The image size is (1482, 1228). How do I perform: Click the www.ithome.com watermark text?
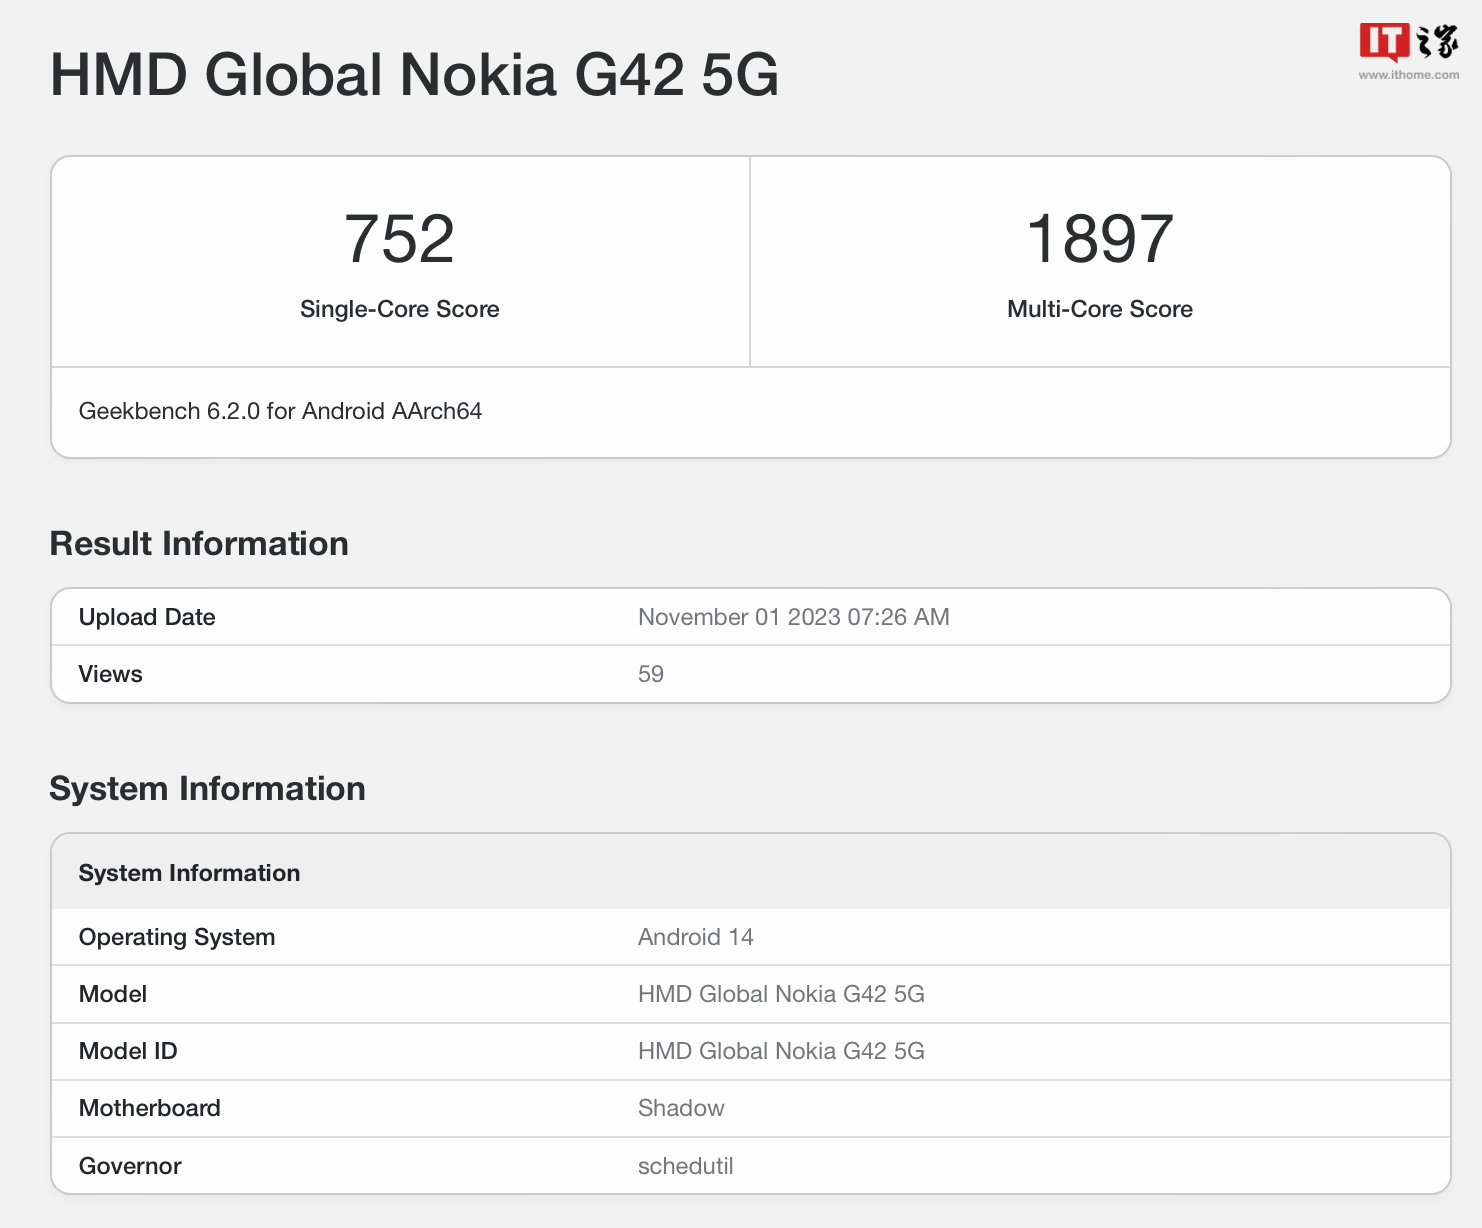pyautogui.click(x=1408, y=75)
